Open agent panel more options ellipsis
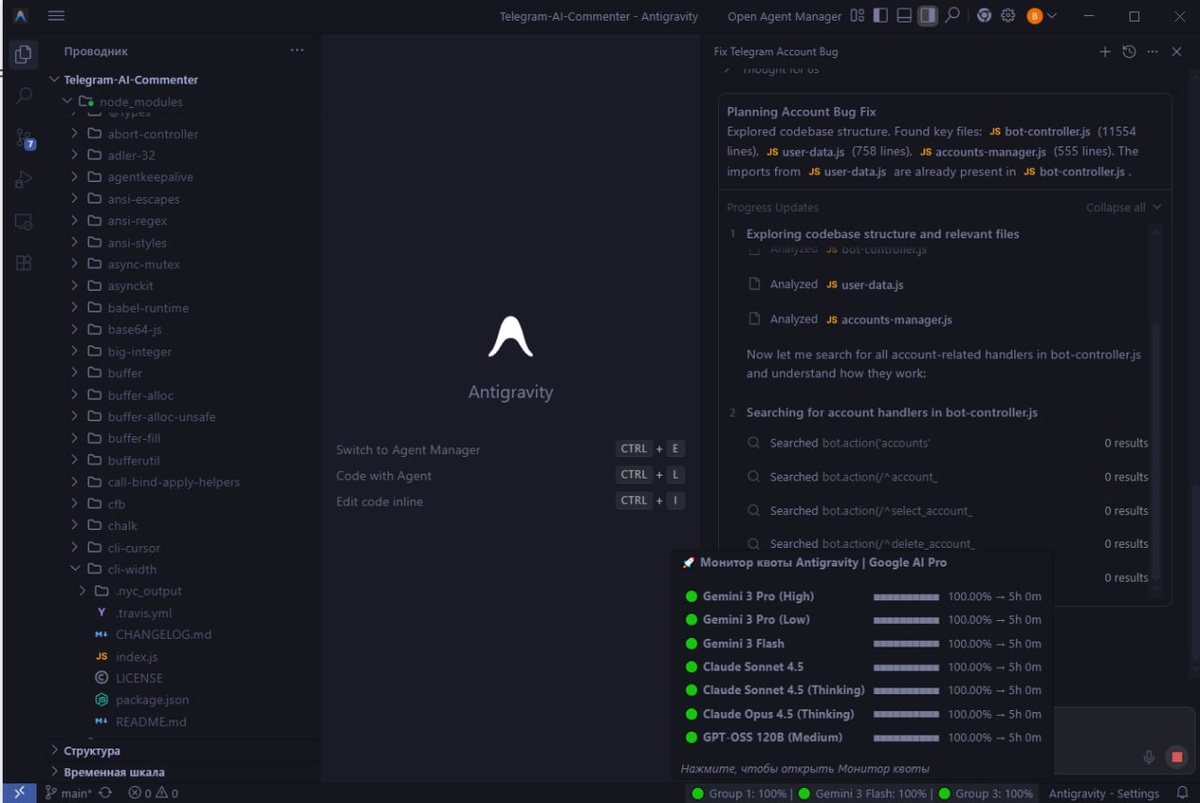This screenshot has width=1200, height=803. tap(1153, 52)
